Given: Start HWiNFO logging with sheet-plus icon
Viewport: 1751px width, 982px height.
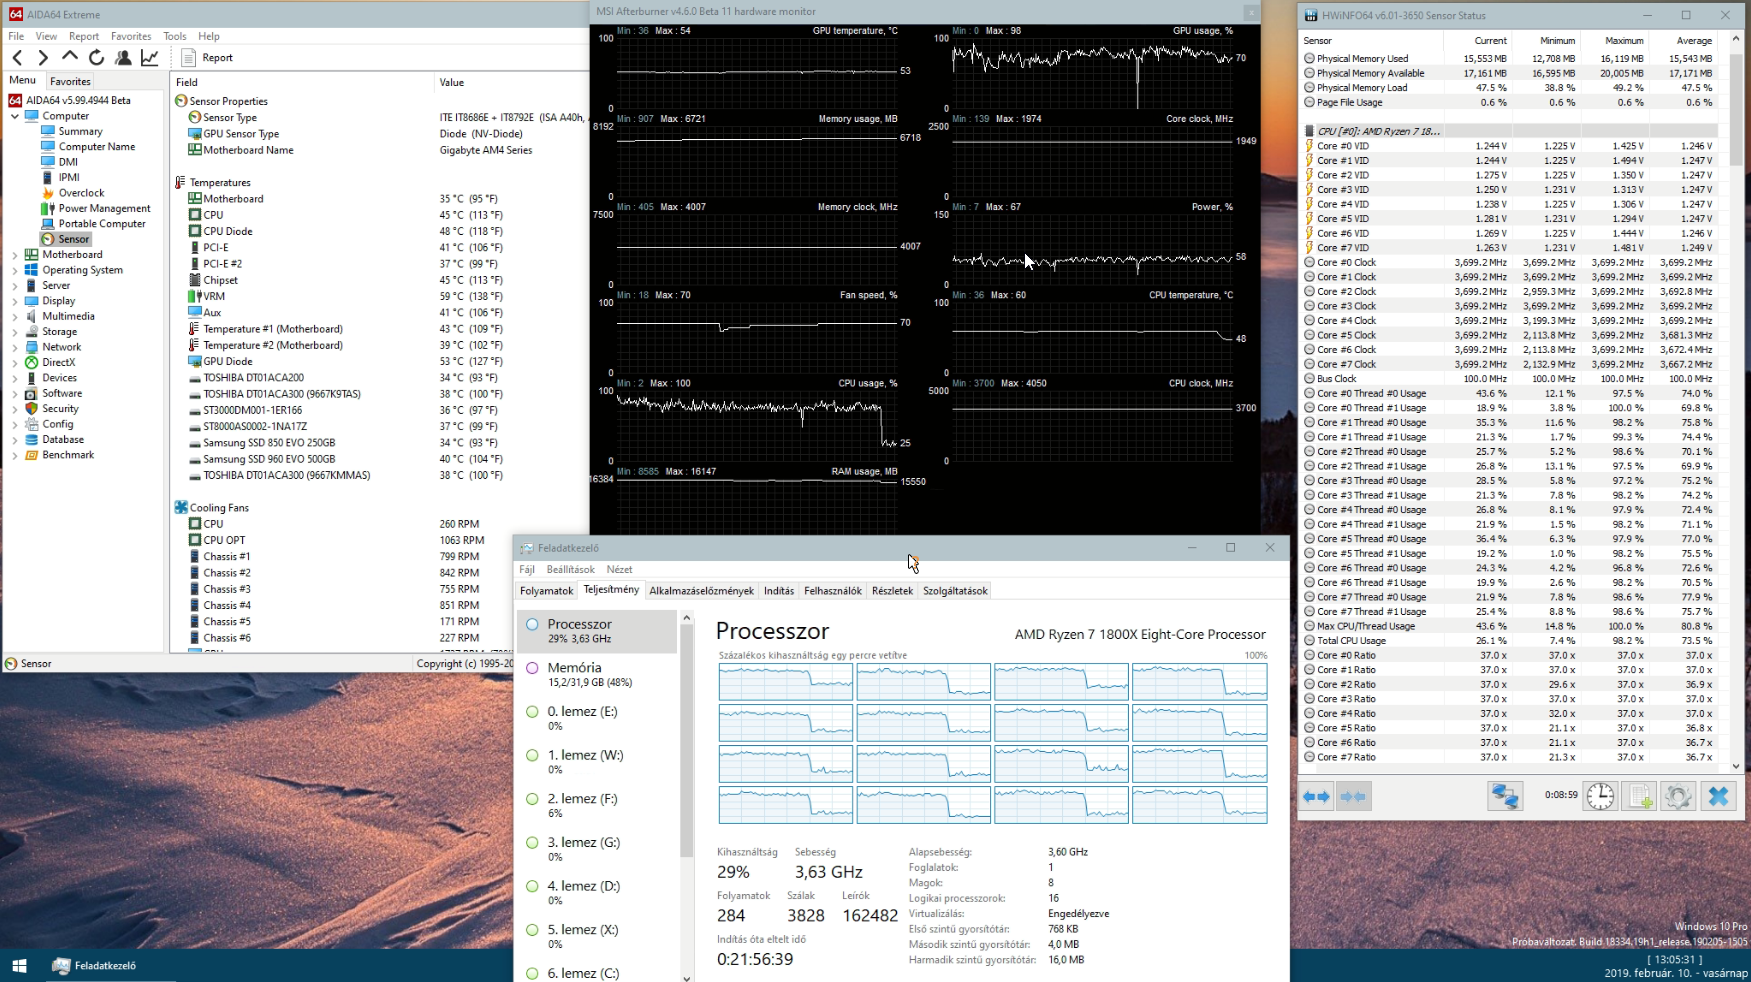Looking at the screenshot, I should coord(1639,796).
